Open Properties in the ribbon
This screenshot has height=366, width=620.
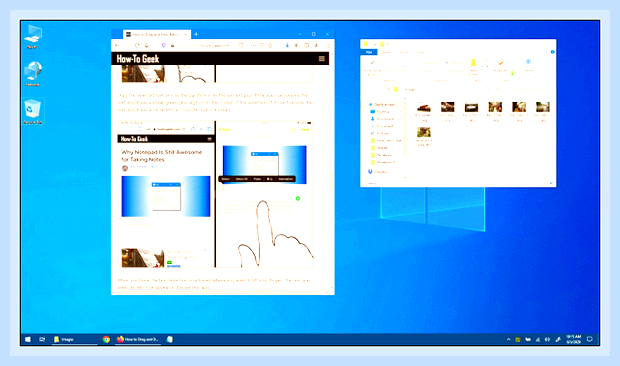click(x=501, y=67)
